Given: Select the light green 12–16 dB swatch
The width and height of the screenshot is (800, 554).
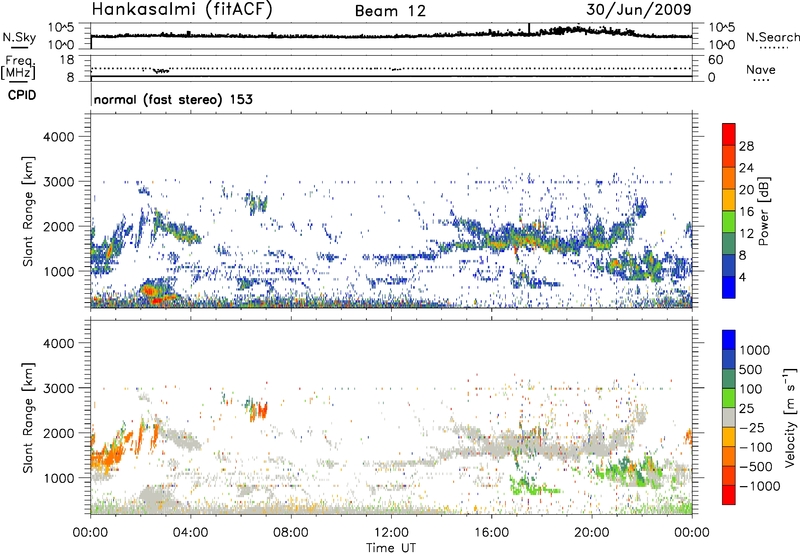Looking at the screenshot, I should coord(729,221).
